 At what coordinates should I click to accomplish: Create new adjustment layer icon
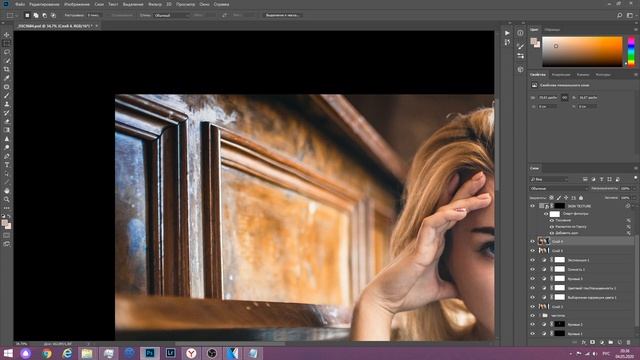click(x=602, y=342)
